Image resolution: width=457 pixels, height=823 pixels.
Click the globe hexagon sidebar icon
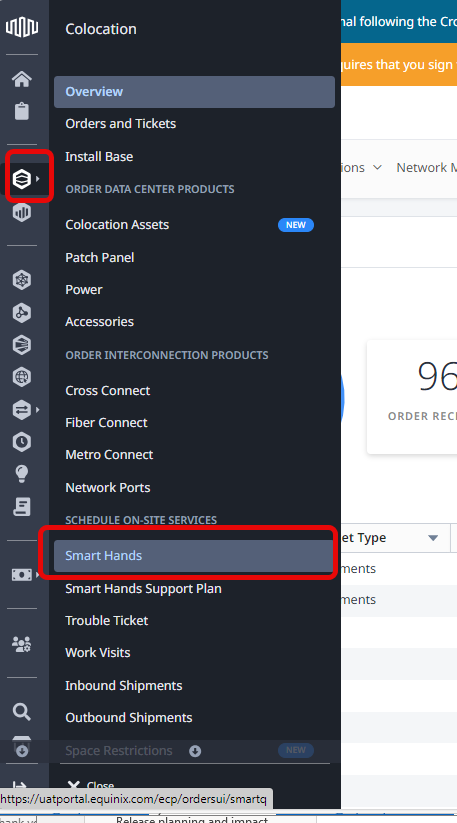(x=22, y=377)
